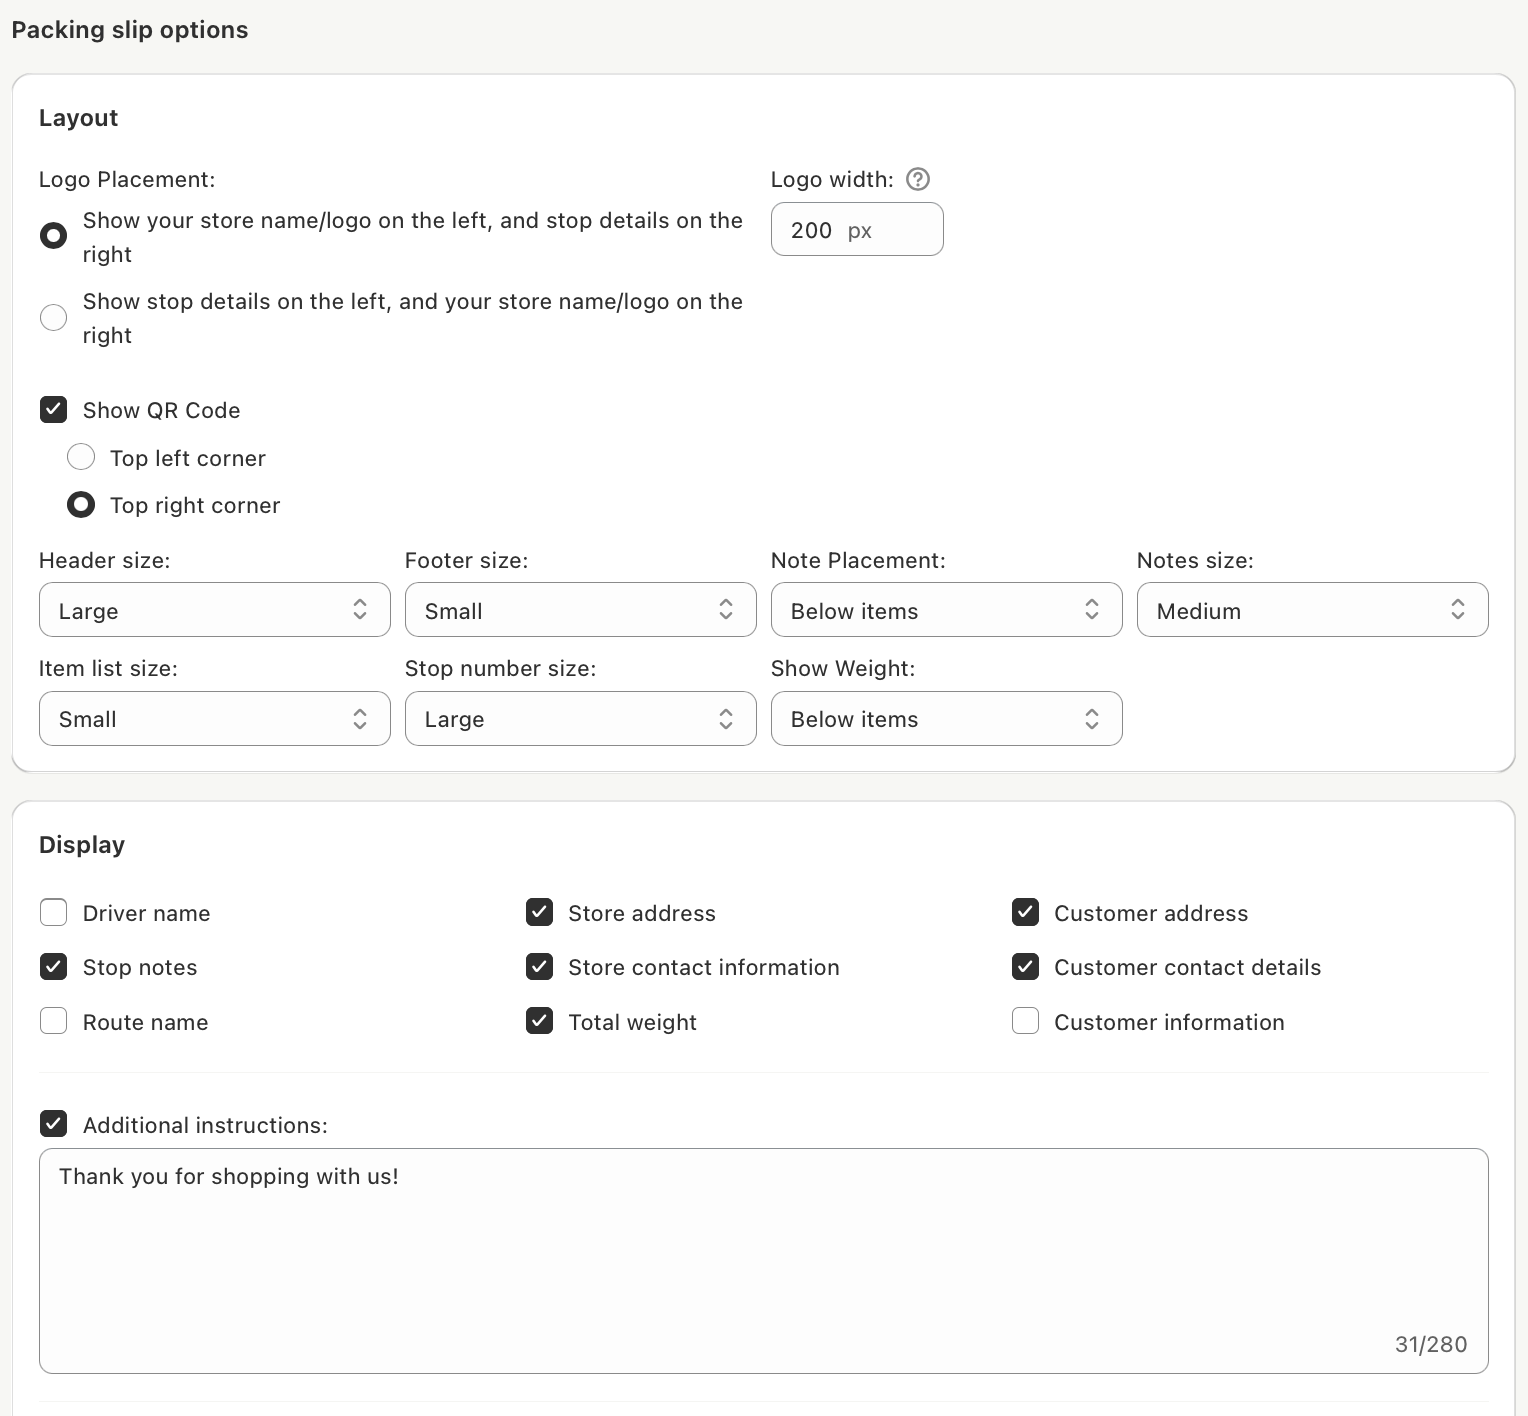Change the Item list size dropdown
The width and height of the screenshot is (1528, 1416).
click(214, 718)
